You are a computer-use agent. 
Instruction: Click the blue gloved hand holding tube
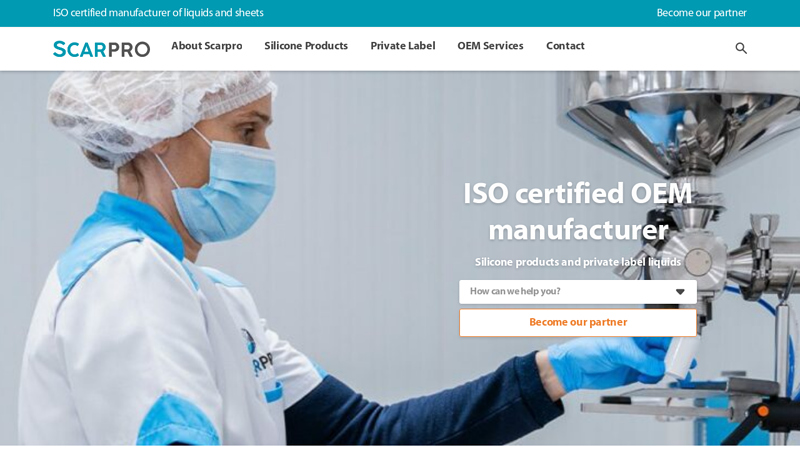tap(610, 363)
